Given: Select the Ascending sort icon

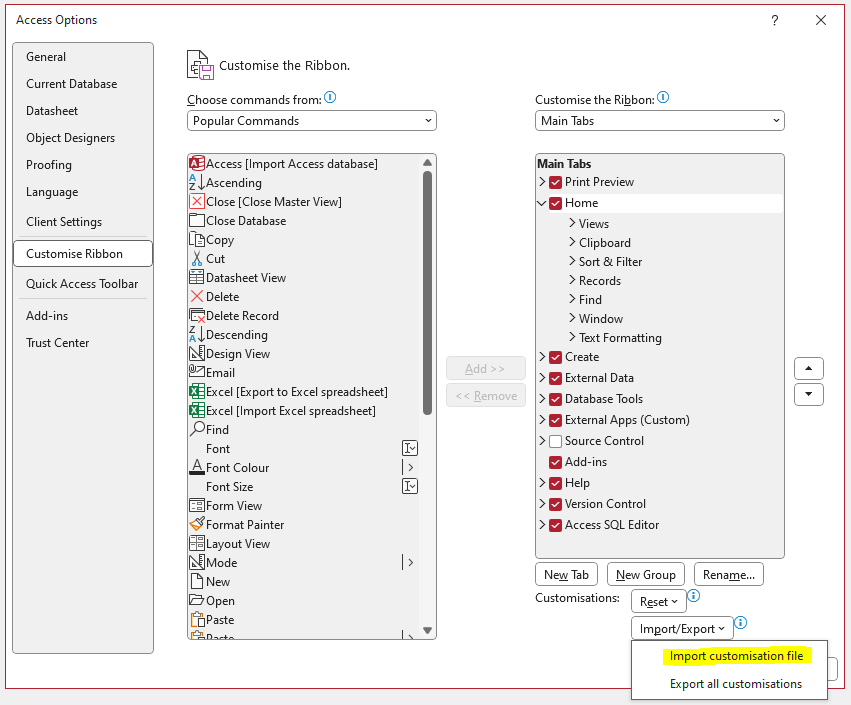Looking at the screenshot, I should 196,182.
